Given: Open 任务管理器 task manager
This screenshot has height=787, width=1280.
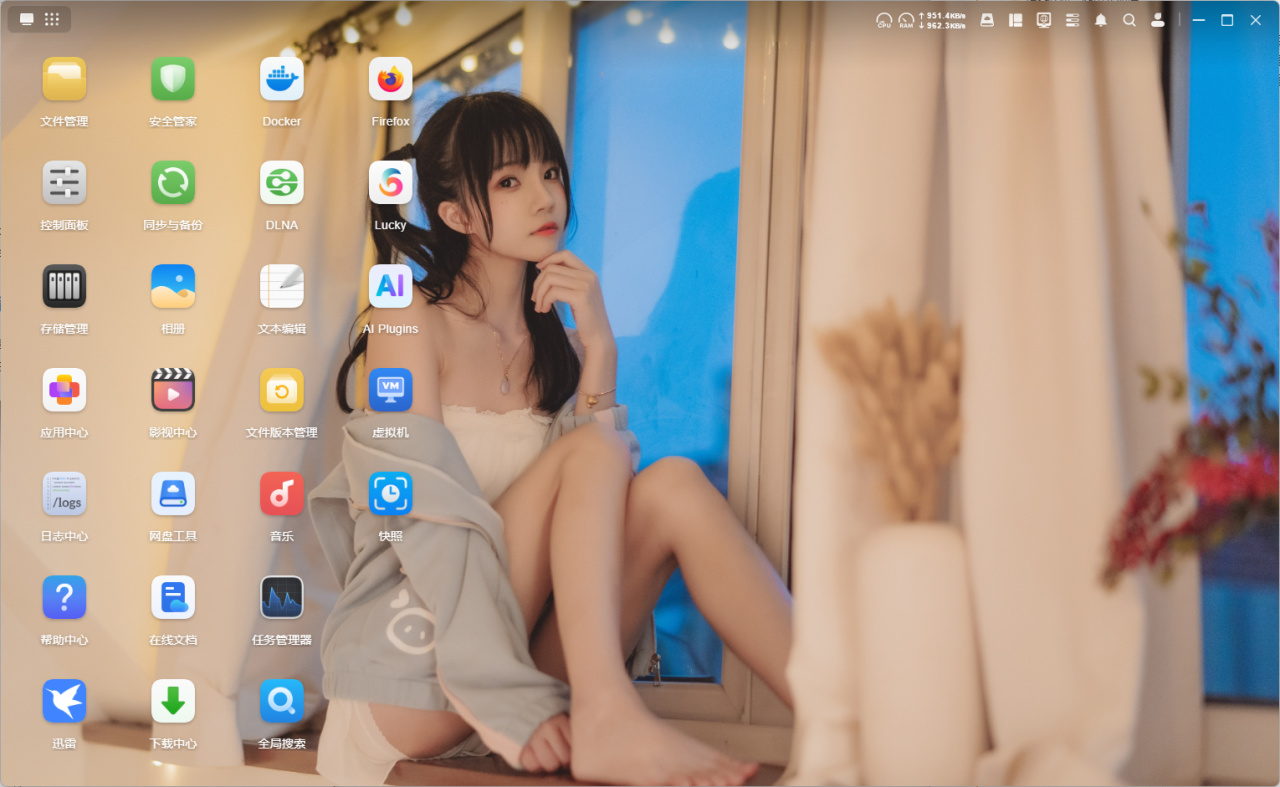Looking at the screenshot, I should coord(282,597).
